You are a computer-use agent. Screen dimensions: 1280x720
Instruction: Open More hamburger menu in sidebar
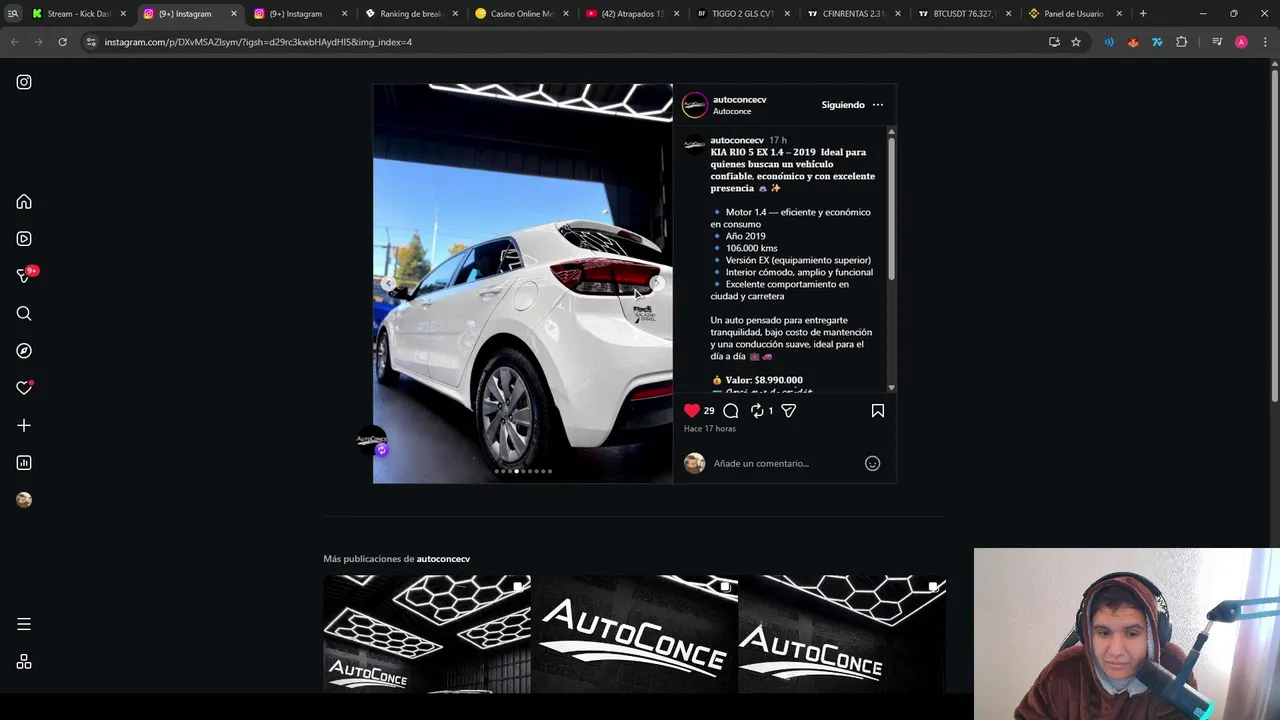[24, 624]
